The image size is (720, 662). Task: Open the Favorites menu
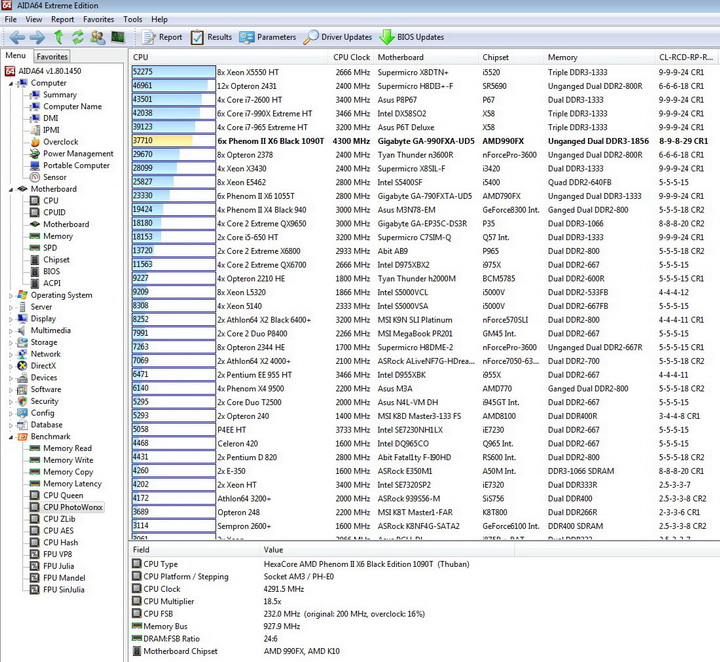pos(98,19)
